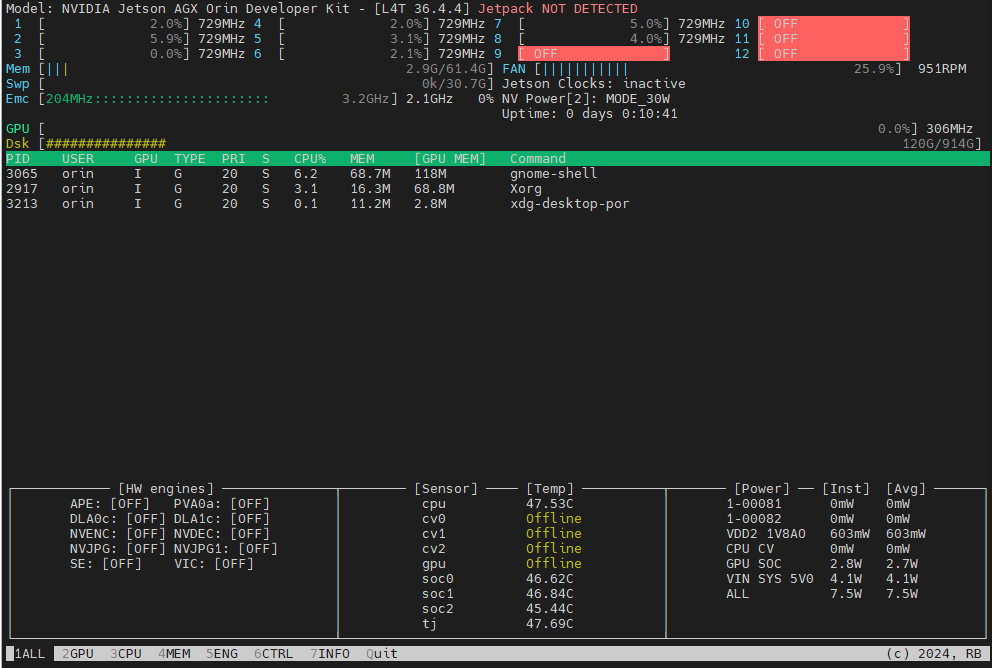Click the yellow Offline status for cv0 sensor
992x668 pixels.
pos(554,519)
